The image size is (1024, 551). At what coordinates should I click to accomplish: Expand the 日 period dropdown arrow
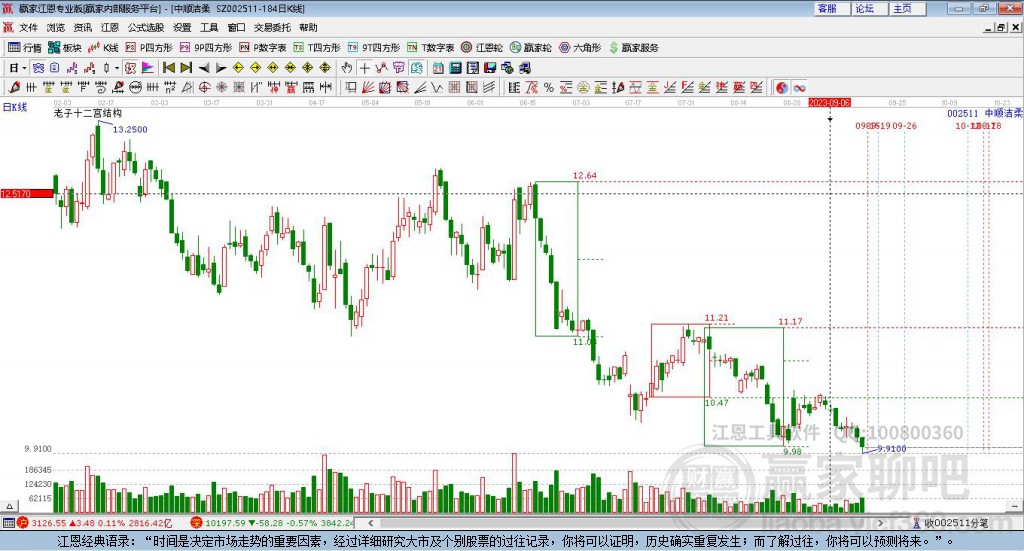pos(24,68)
